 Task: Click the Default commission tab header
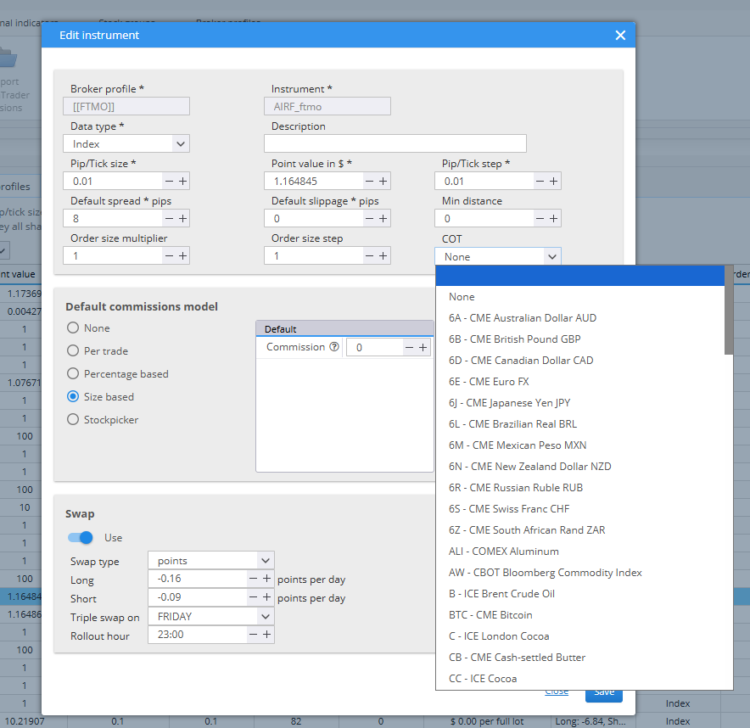point(344,329)
